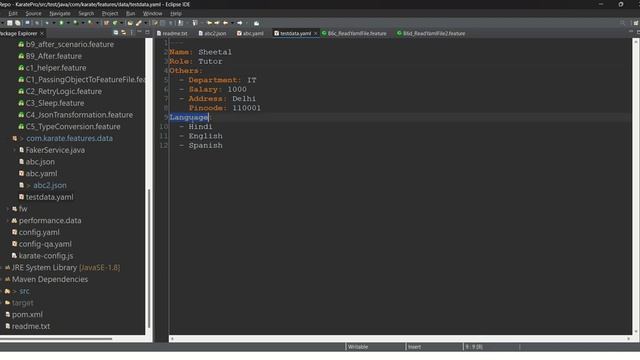The image size is (640, 360).
Task: Open the Search menu
Action: [86, 13]
